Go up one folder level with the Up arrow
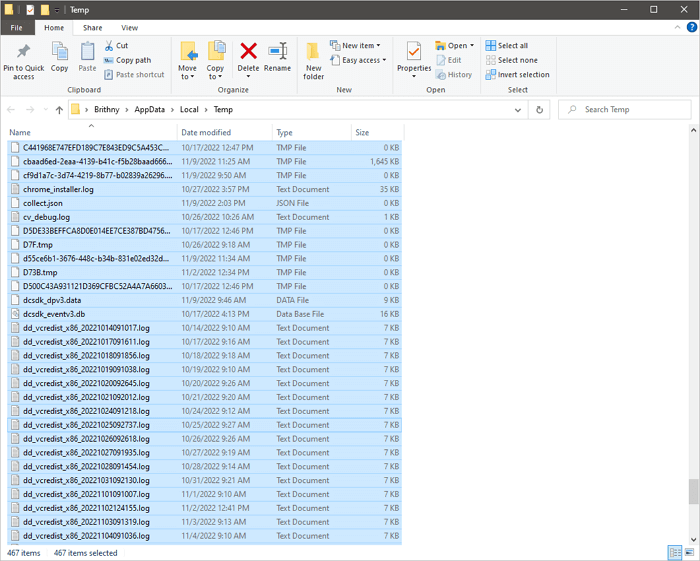The image size is (700, 561). pyautogui.click(x=59, y=110)
